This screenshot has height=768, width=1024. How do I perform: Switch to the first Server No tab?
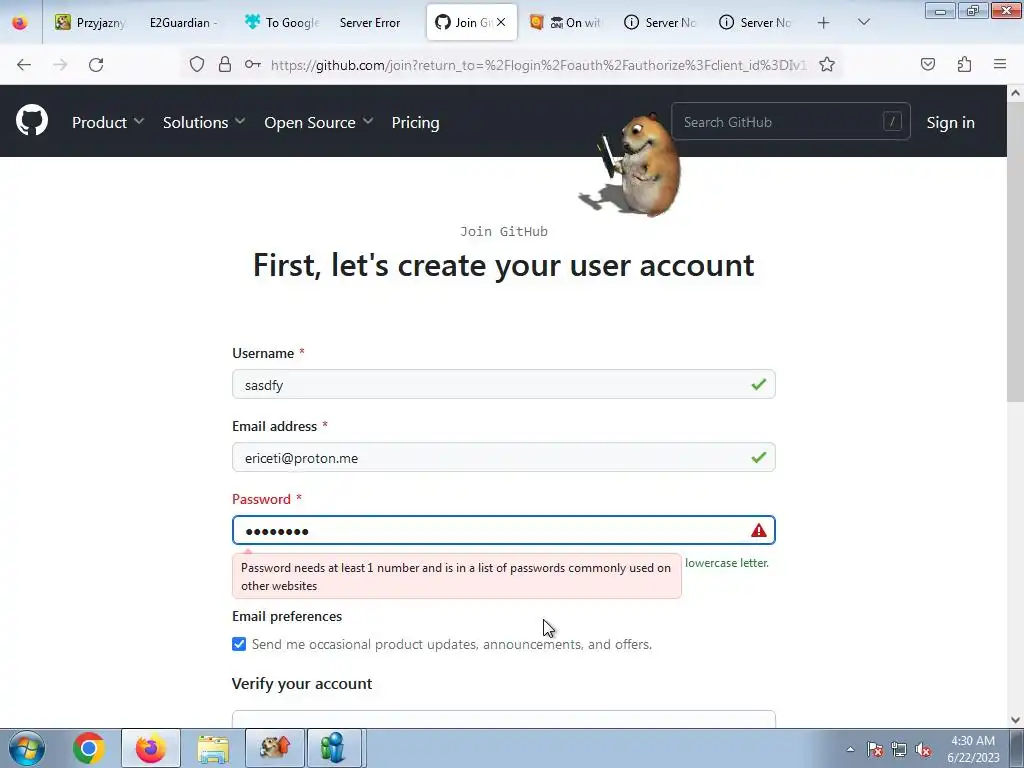coord(660,22)
